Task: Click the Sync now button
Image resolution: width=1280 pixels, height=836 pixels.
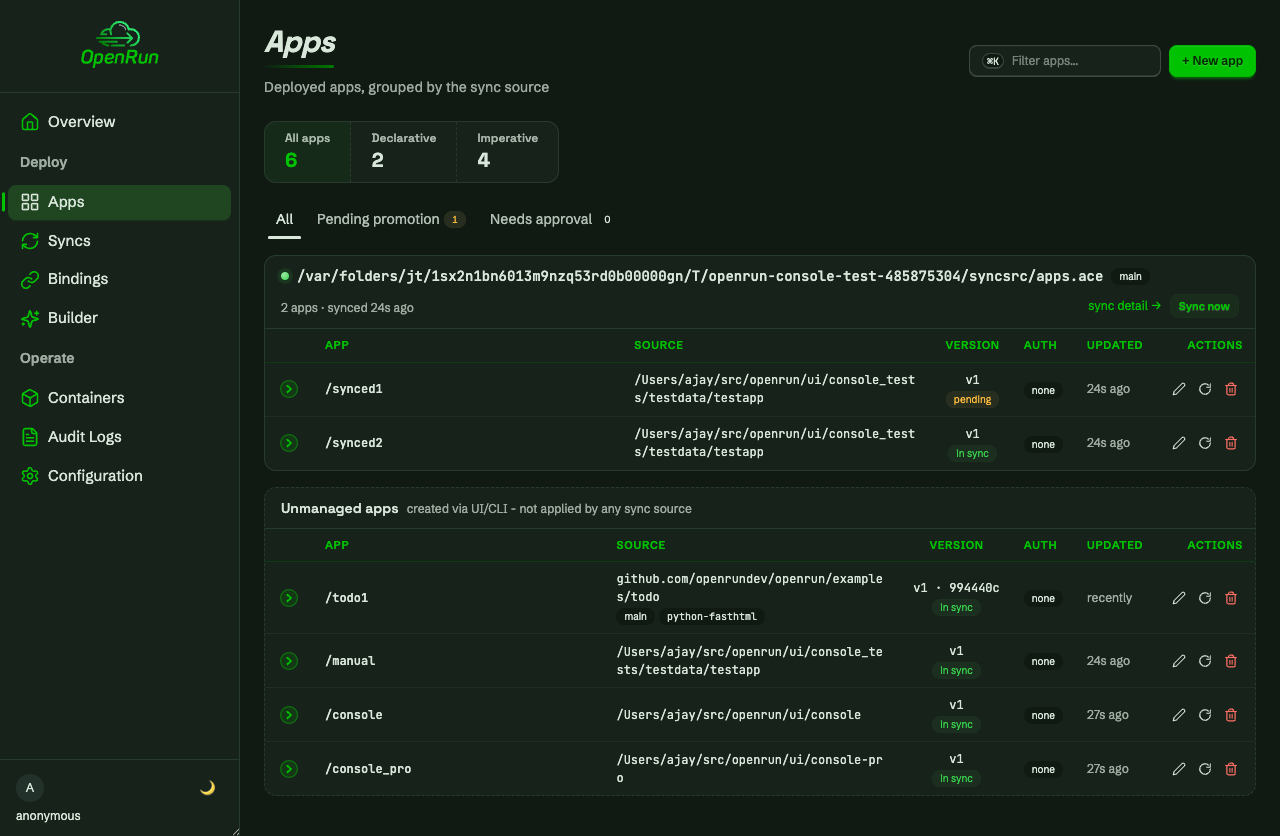Action: coord(1204,306)
